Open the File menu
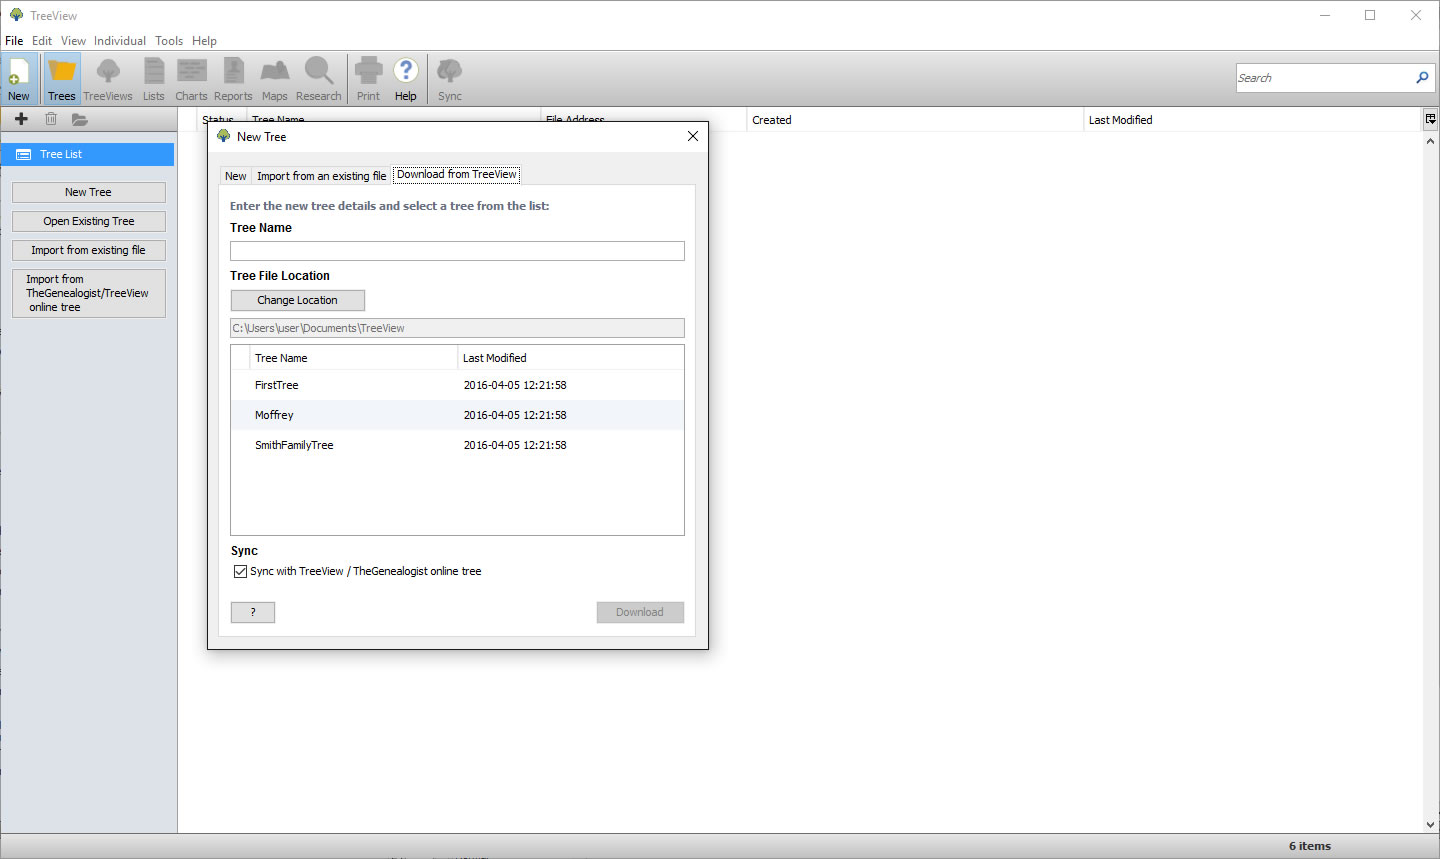Screen dimensions: 1440x859 pos(14,41)
